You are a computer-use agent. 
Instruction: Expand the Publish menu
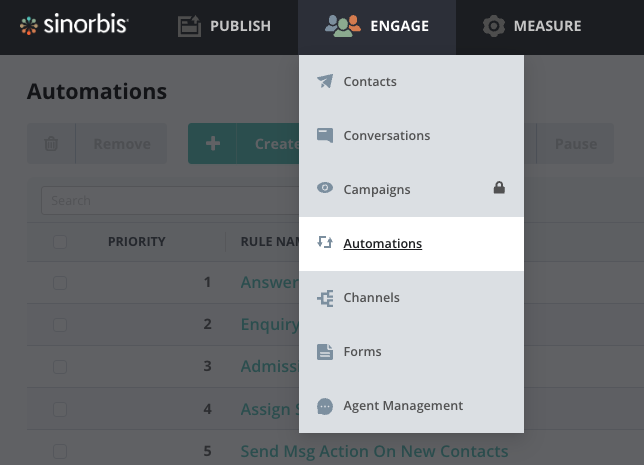click(x=224, y=26)
